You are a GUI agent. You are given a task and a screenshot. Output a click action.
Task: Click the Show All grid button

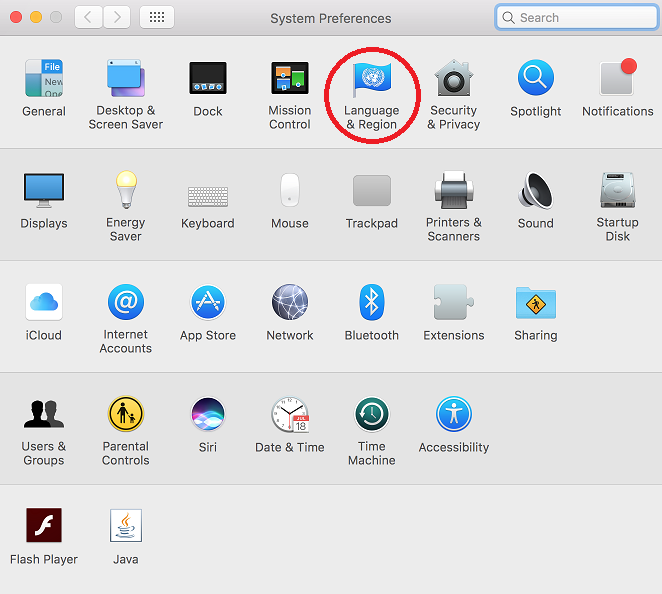coord(157,17)
